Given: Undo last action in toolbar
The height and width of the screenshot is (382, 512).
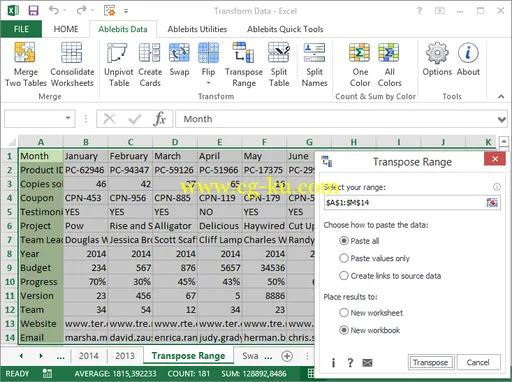Looking at the screenshot, I should (x=54, y=11).
